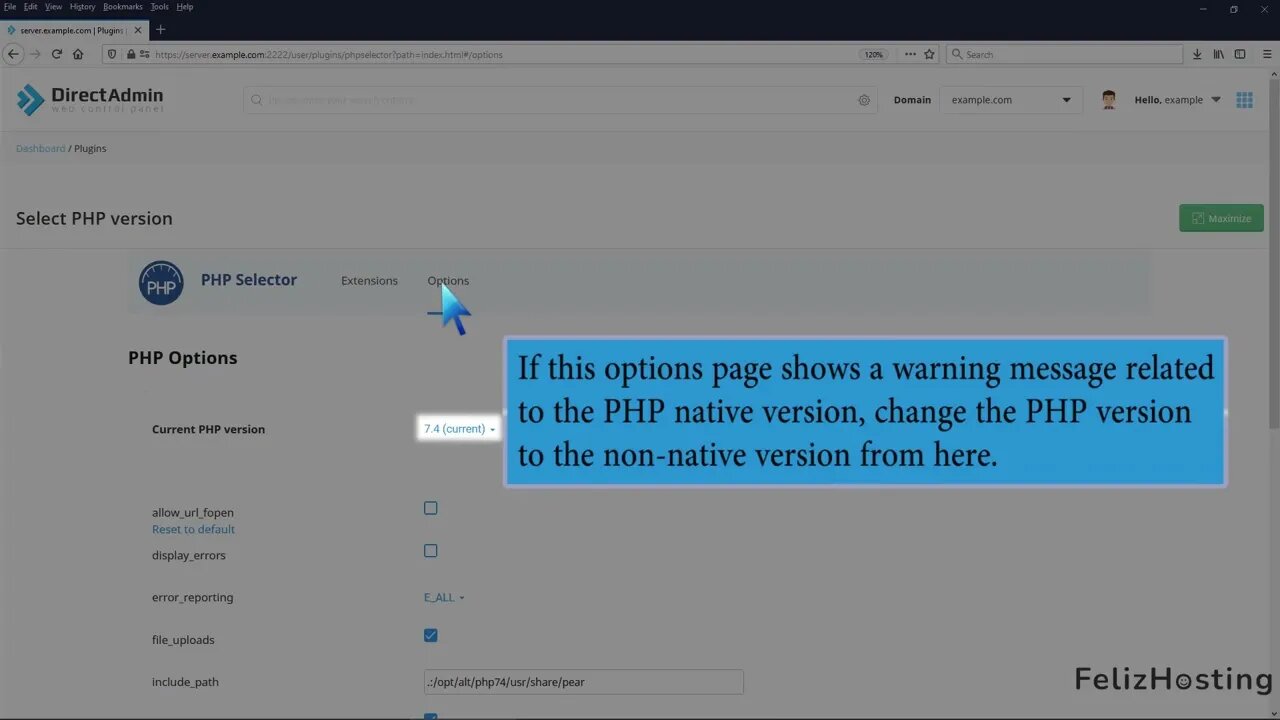Go to the browser Home page icon
Viewport: 1280px width, 720px height.
point(78,54)
